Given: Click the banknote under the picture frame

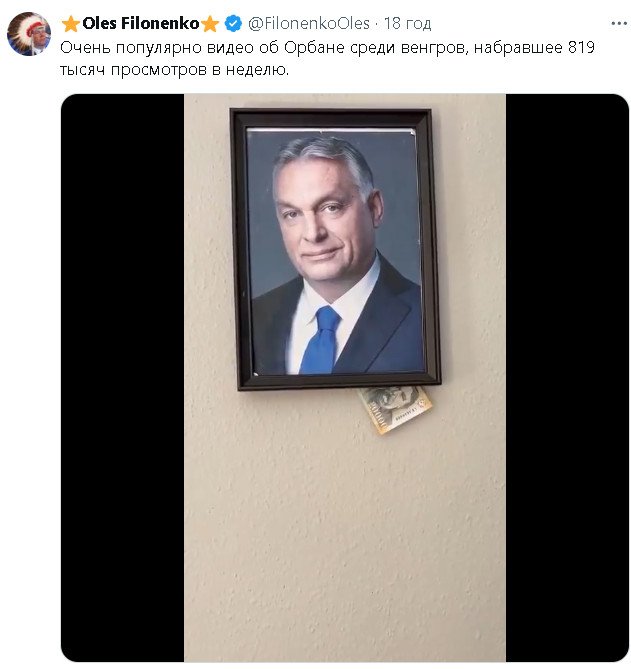Looking at the screenshot, I should [x=395, y=409].
